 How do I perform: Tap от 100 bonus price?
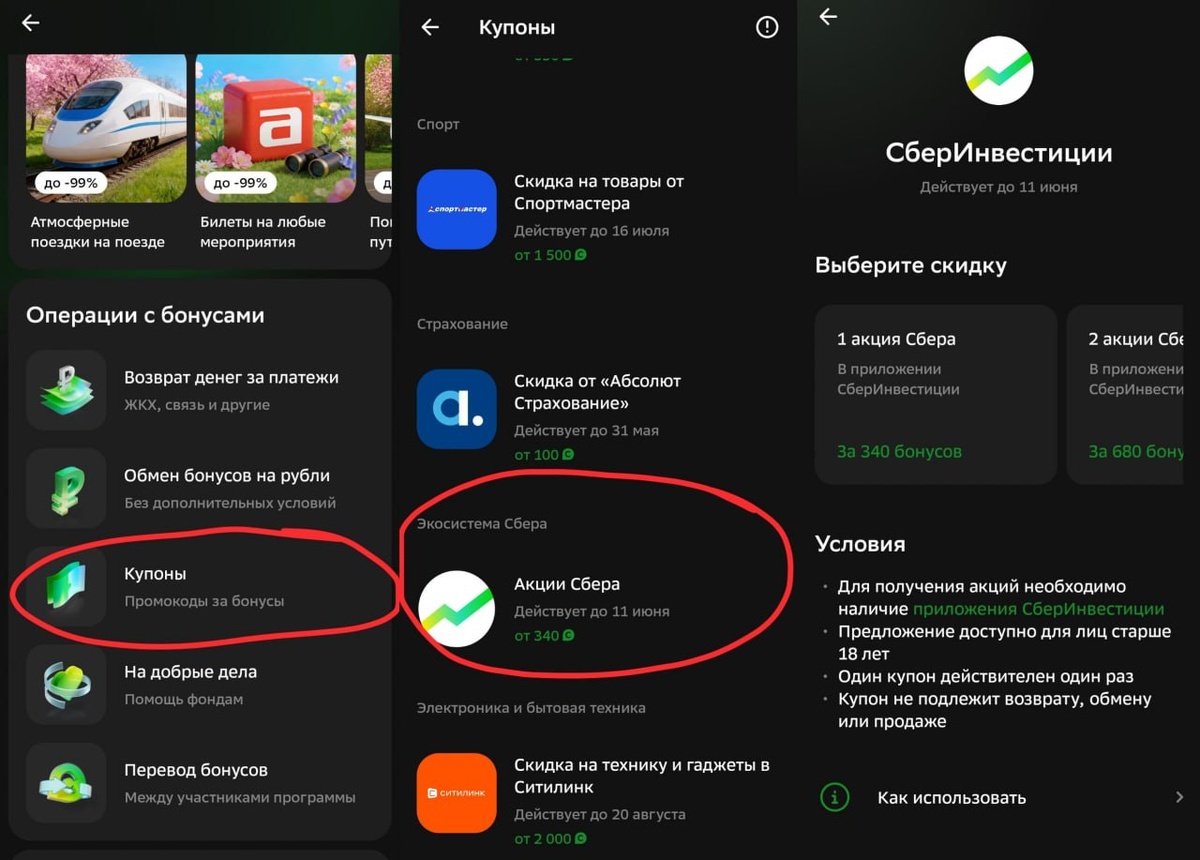click(544, 455)
